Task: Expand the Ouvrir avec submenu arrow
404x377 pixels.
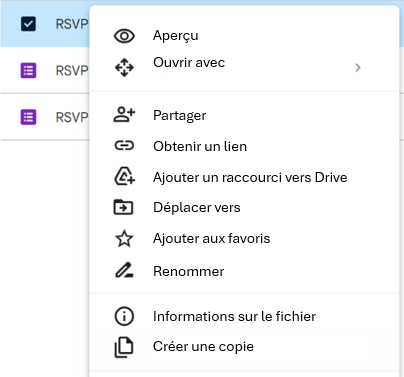Action: coord(358,68)
